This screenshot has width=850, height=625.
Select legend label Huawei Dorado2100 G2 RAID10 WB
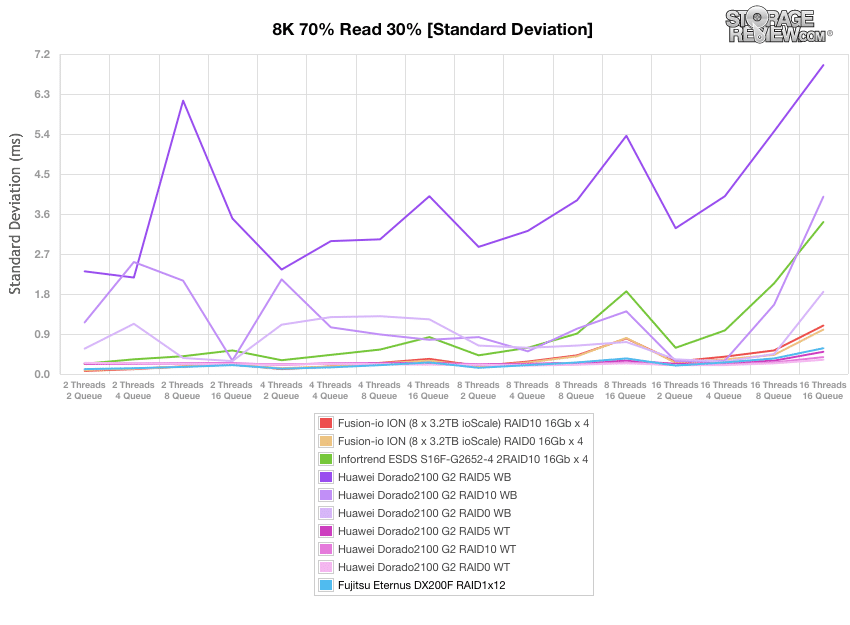(x=427, y=495)
